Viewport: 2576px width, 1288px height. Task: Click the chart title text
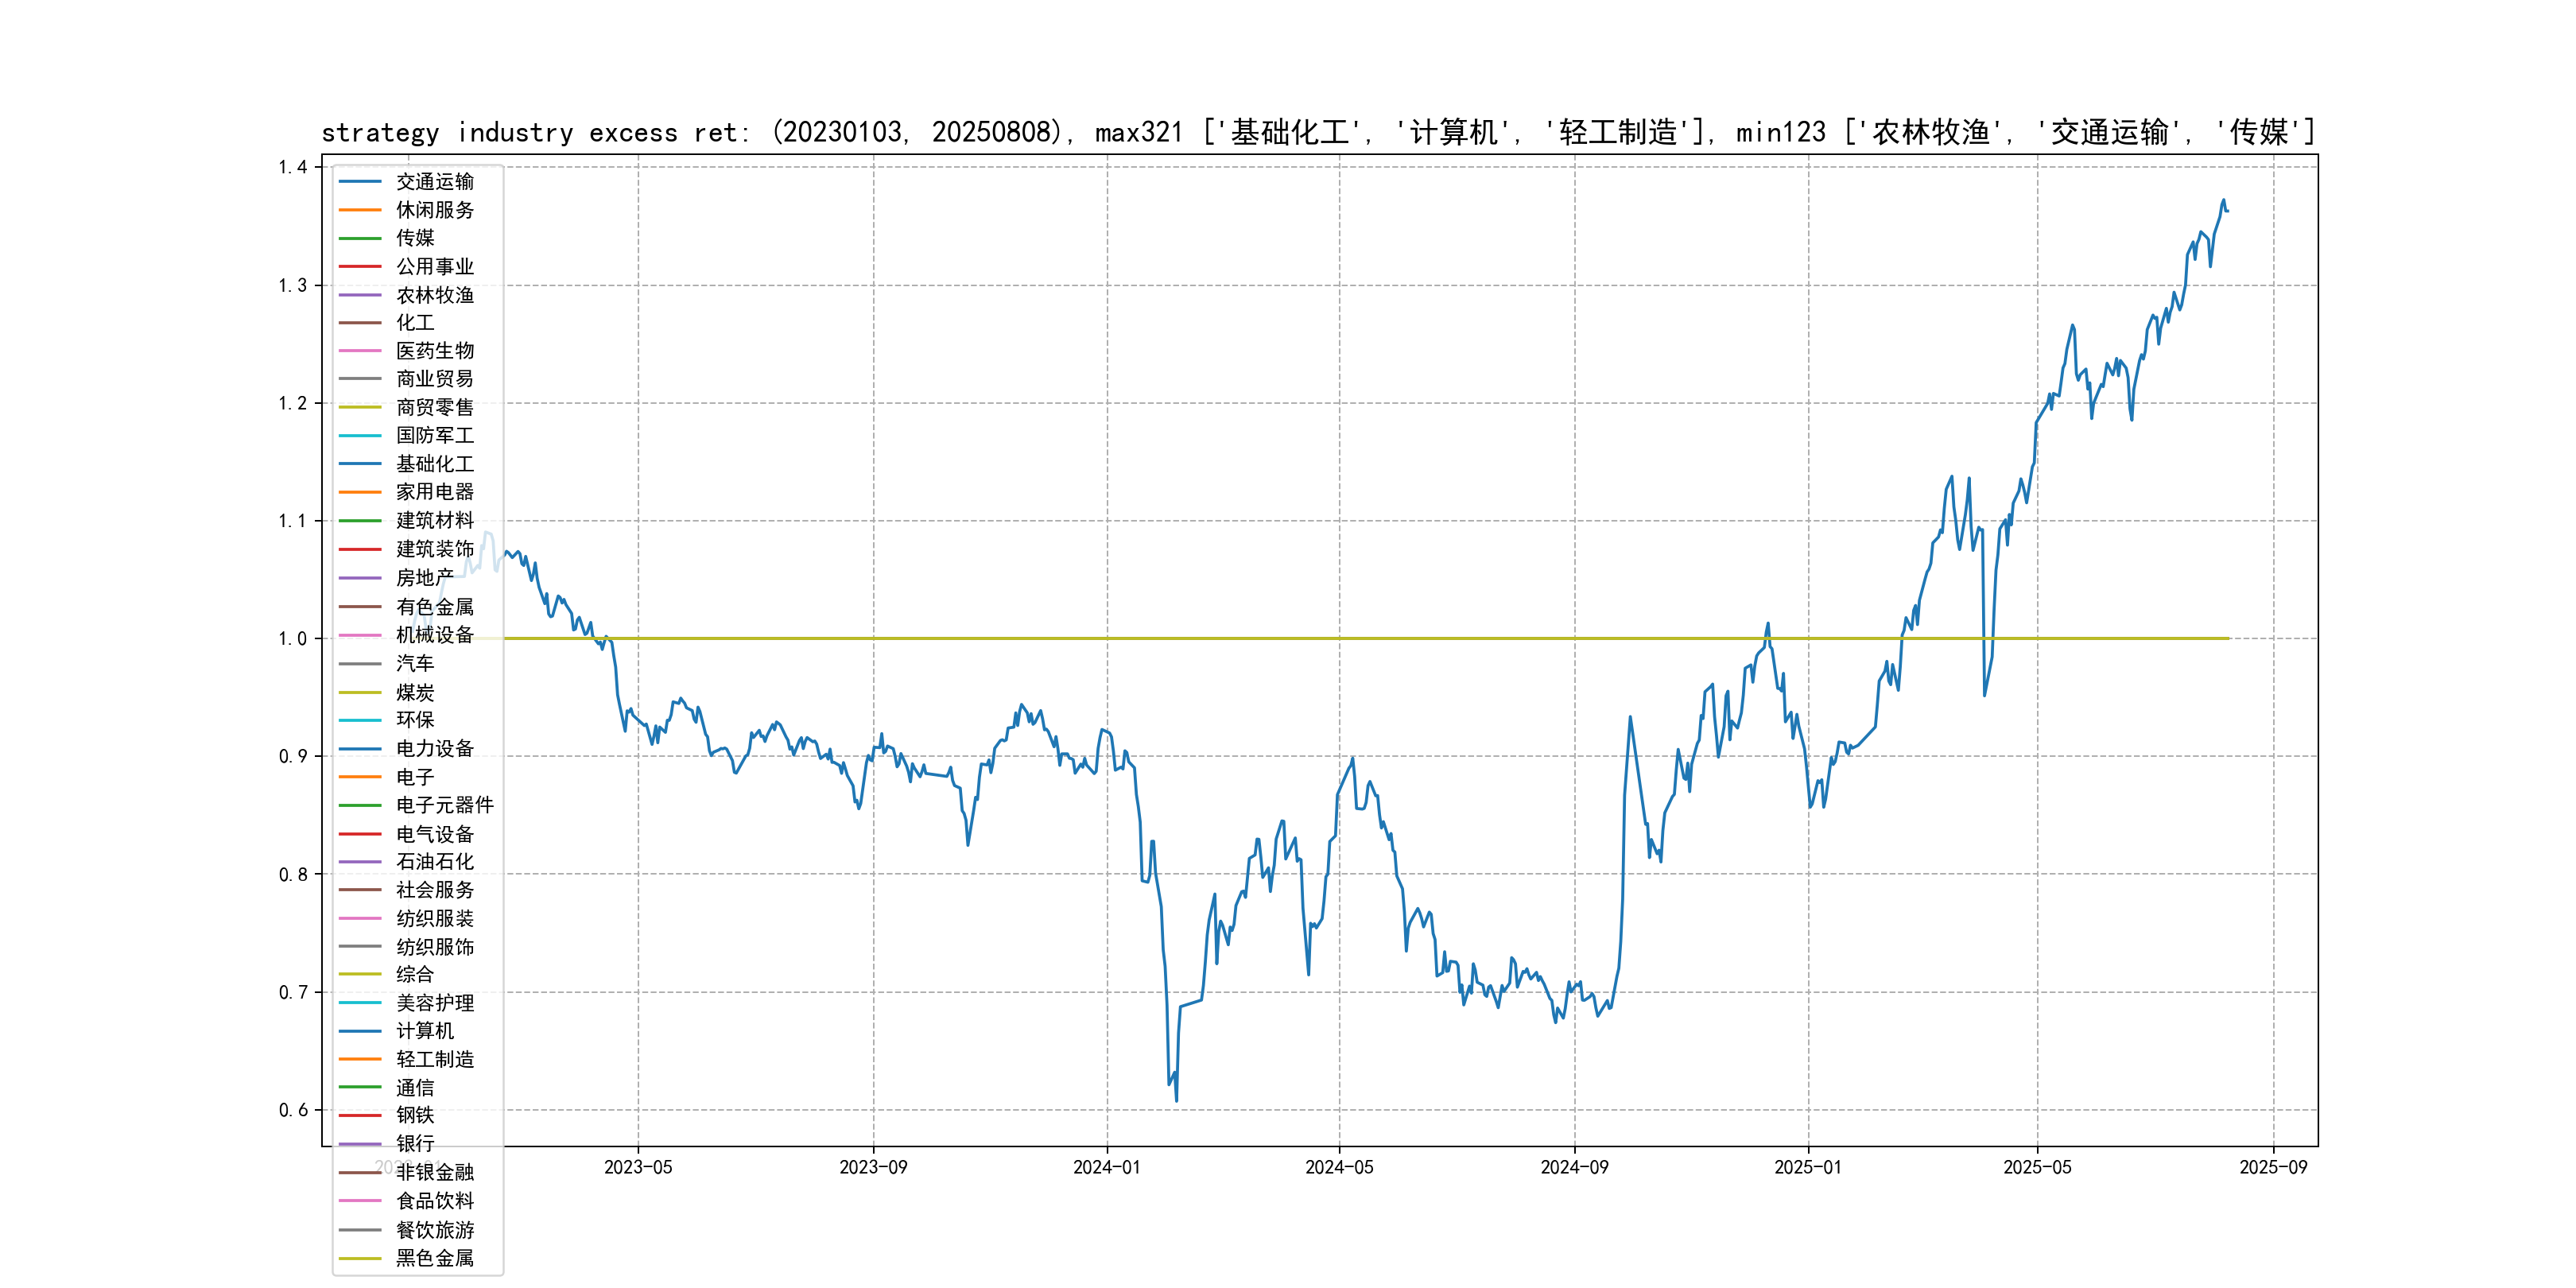(x=1318, y=132)
